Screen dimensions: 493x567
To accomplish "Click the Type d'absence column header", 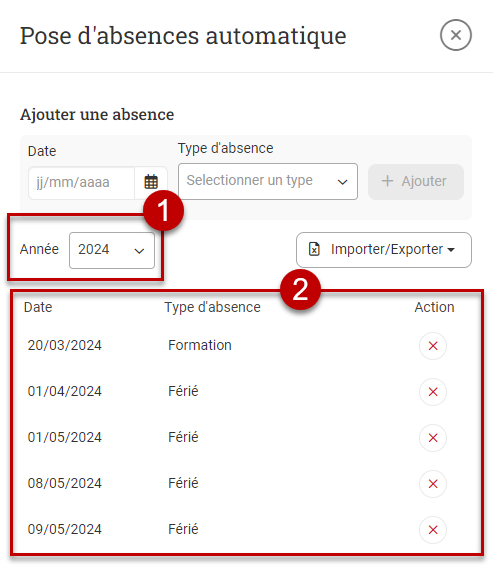I will pos(213,307).
